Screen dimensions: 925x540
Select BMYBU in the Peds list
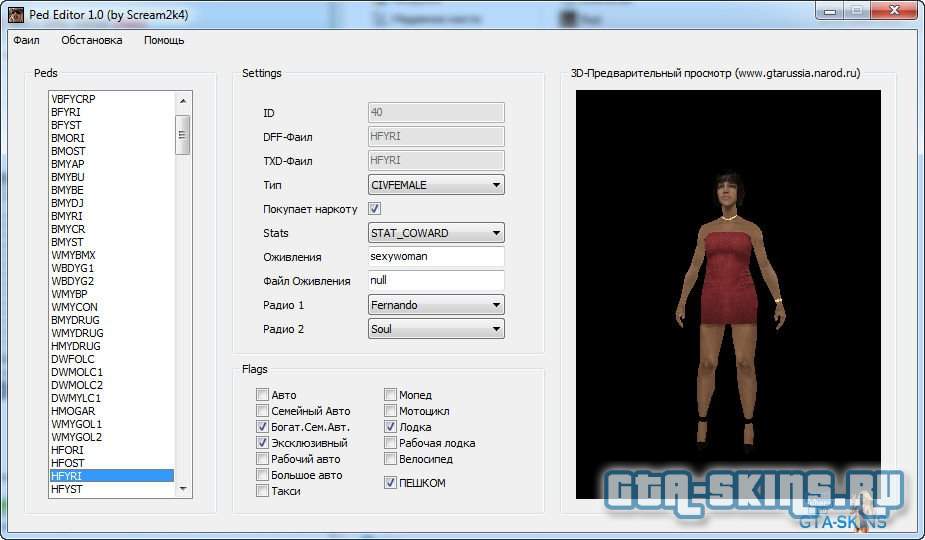click(x=112, y=177)
